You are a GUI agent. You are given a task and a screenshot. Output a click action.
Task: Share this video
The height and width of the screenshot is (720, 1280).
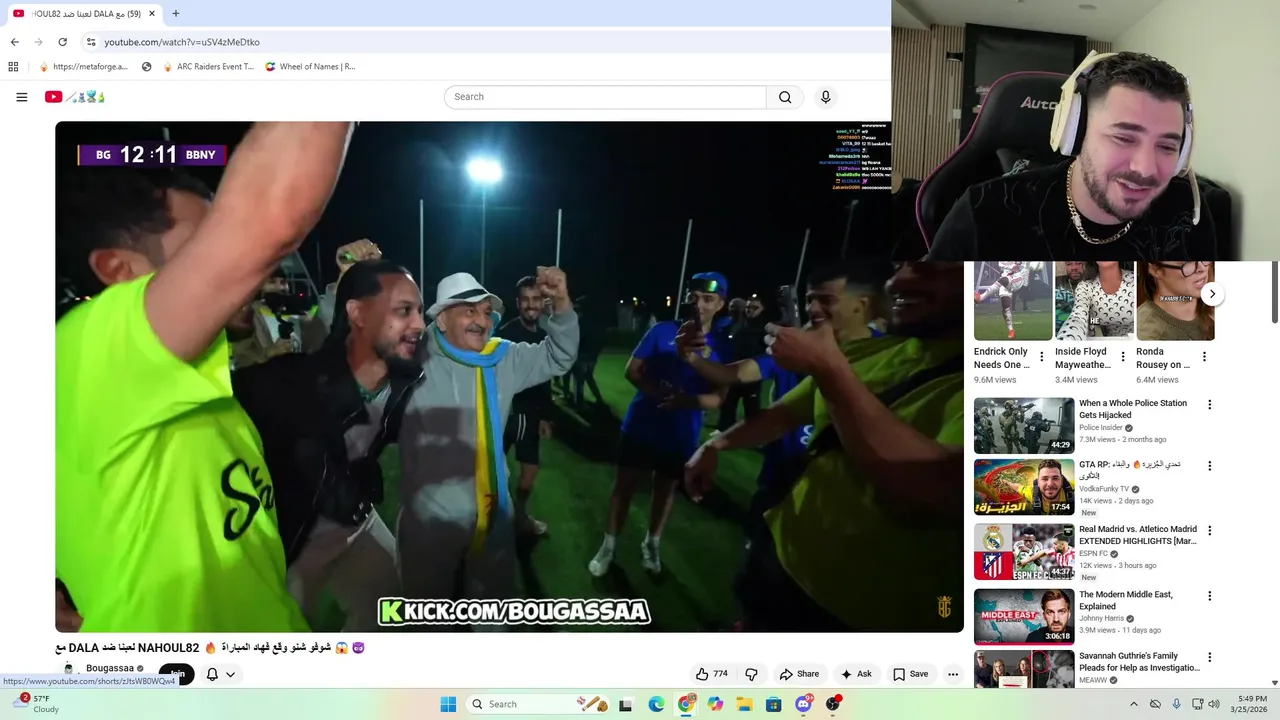(x=799, y=674)
